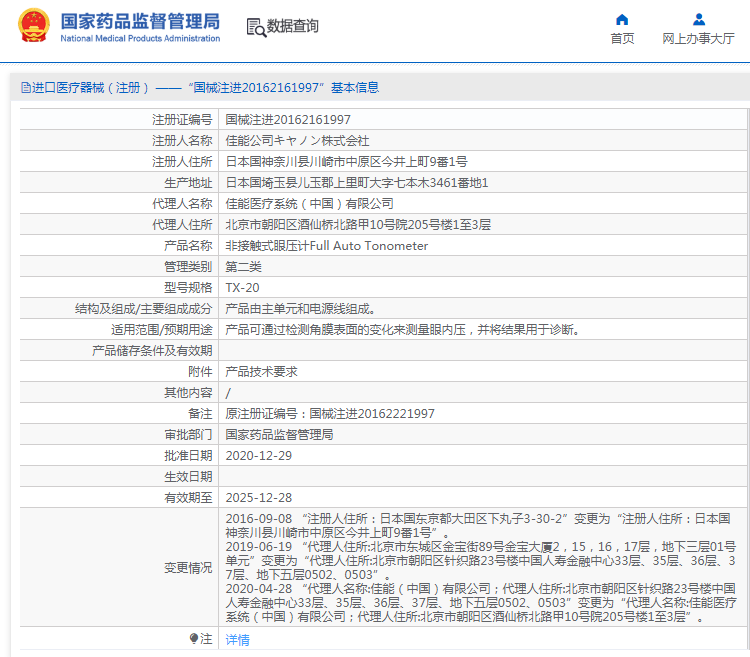Click the home icon above 首页
750x657 pixels.
(x=622, y=19)
